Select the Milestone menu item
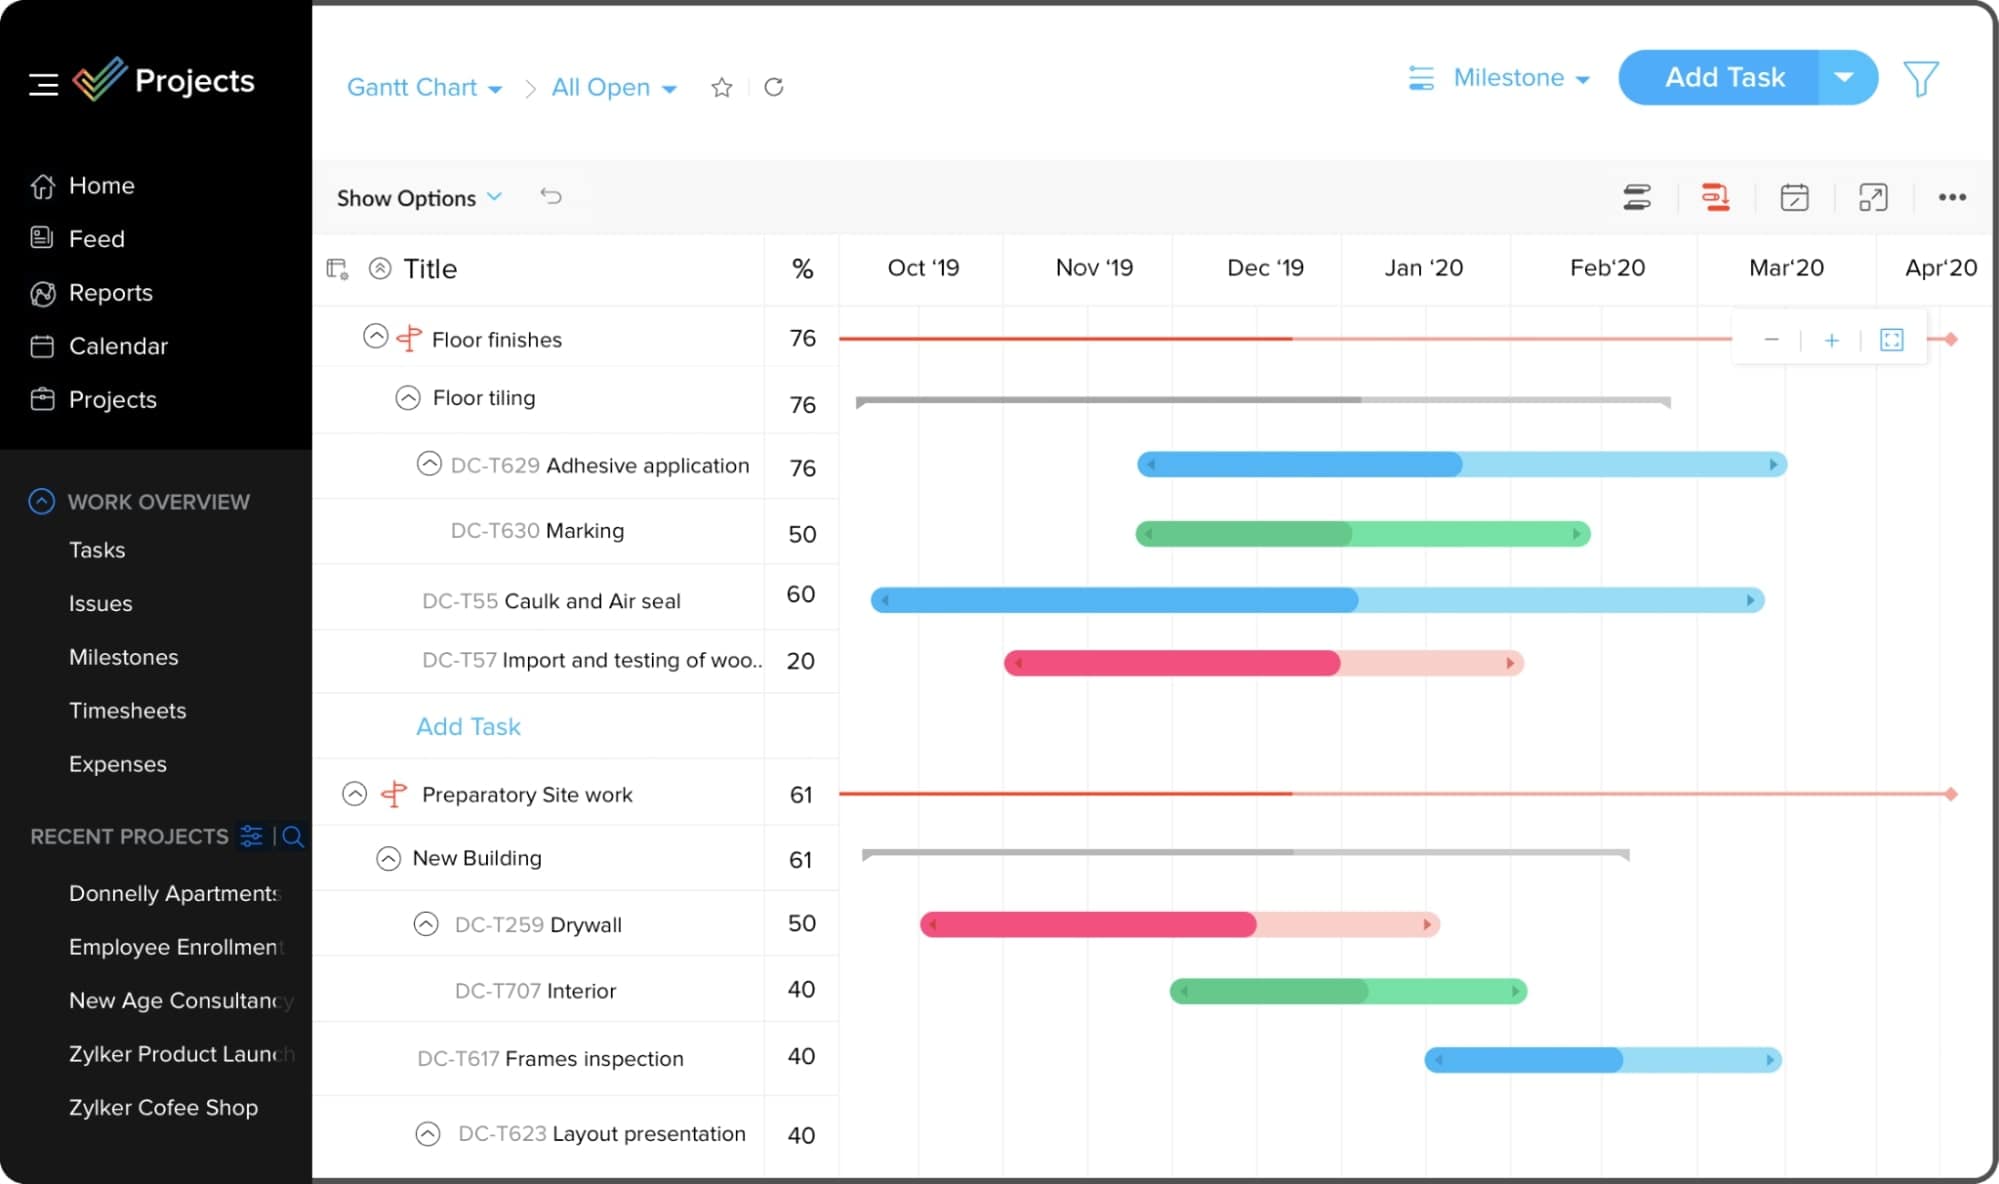The width and height of the screenshot is (1999, 1184). click(x=1507, y=78)
